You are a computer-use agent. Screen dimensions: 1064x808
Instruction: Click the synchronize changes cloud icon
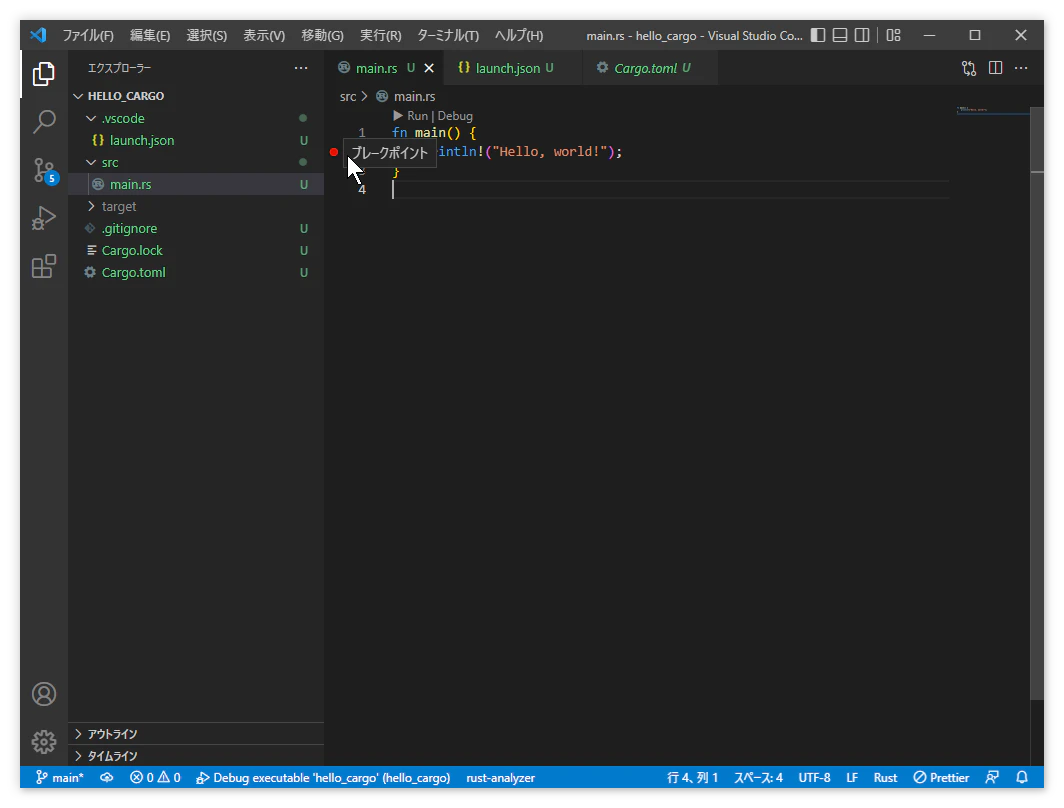tap(107, 777)
